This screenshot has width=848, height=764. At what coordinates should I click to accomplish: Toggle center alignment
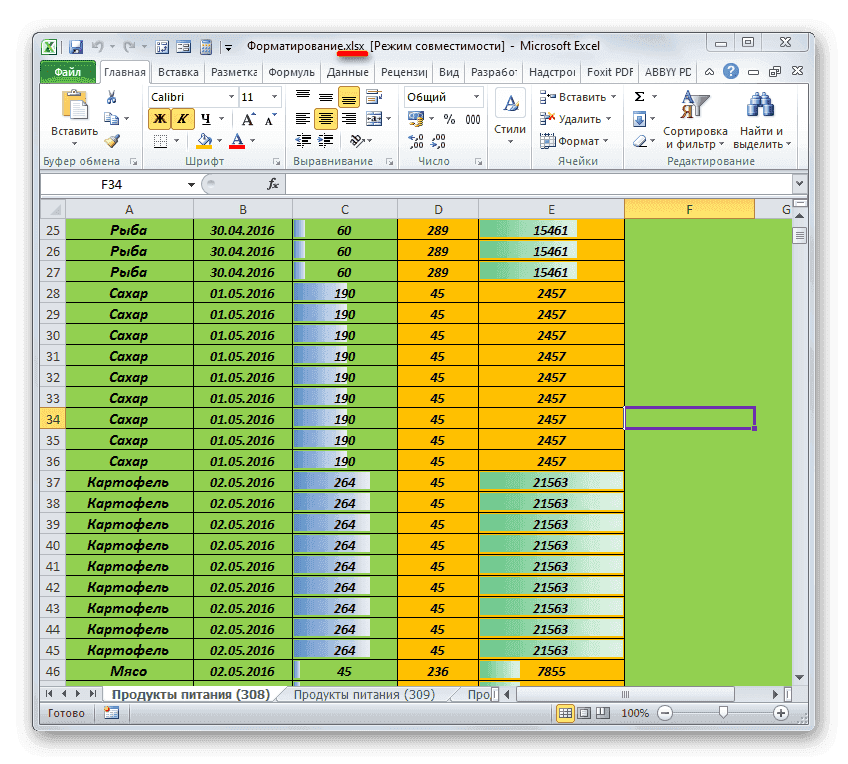[x=325, y=119]
